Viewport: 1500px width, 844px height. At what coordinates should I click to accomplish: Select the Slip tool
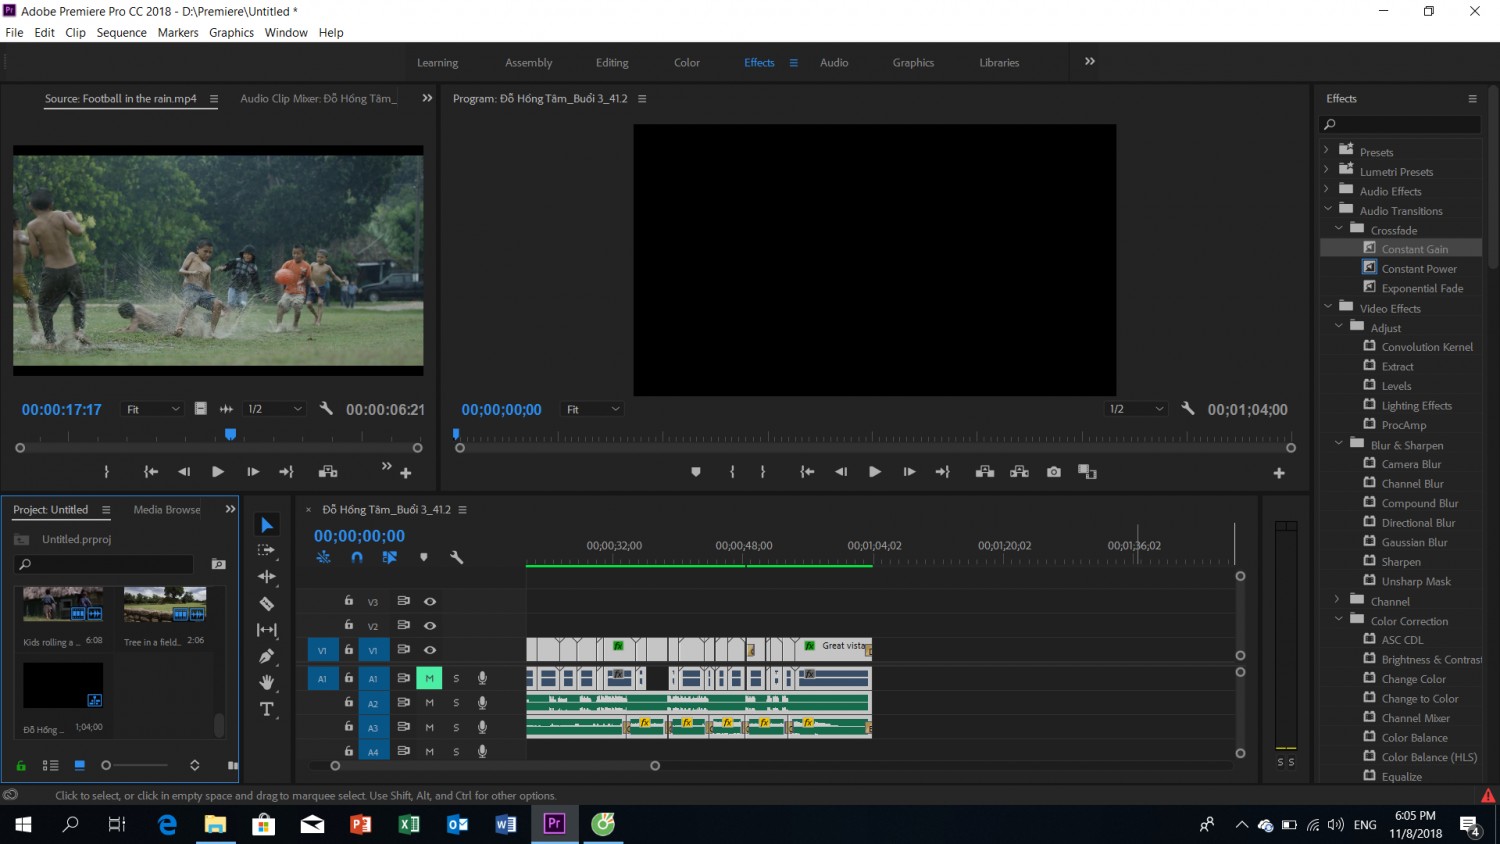point(267,630)
